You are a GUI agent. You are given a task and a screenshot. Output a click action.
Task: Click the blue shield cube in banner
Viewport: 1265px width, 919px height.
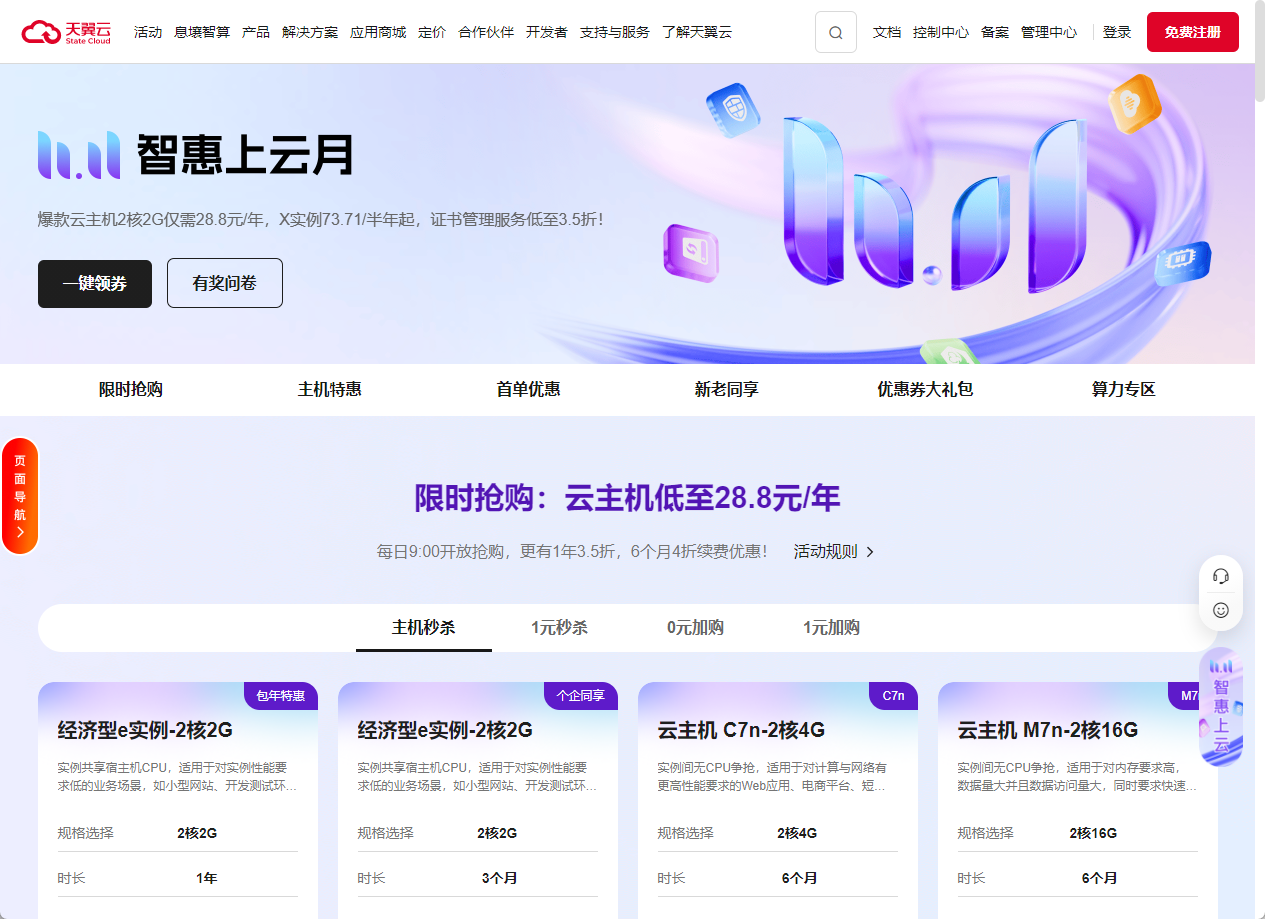pos(733,108)
